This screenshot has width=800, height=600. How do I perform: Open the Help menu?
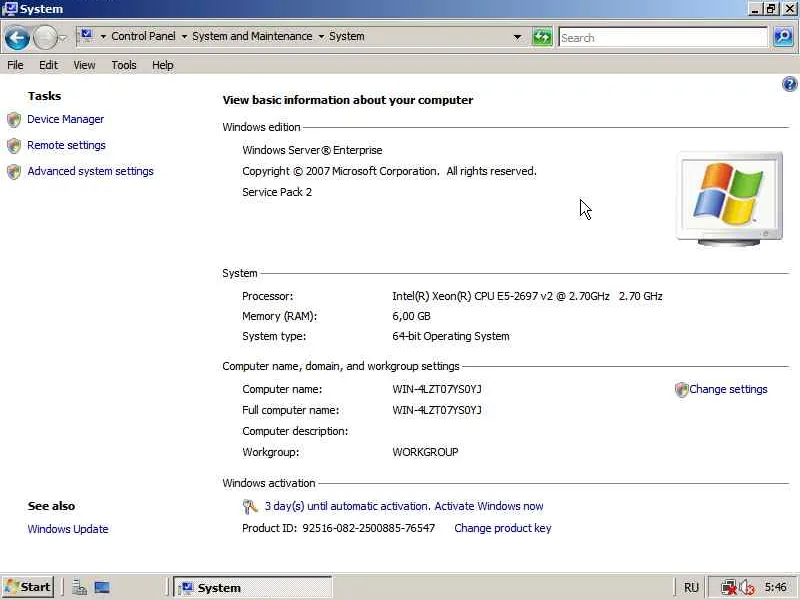163,65
